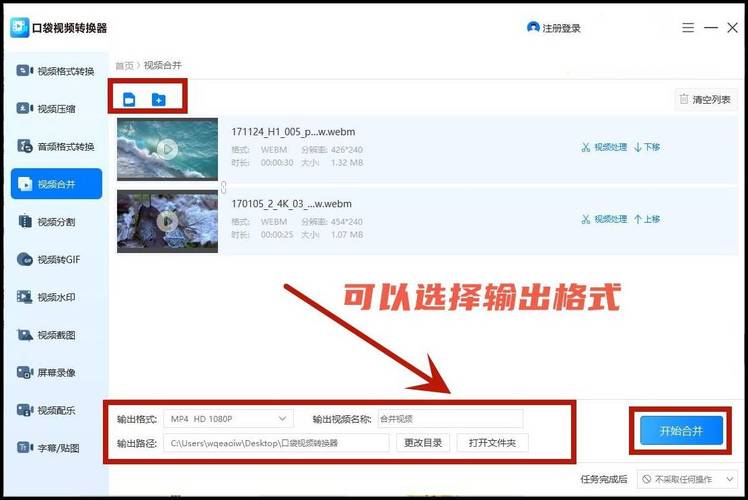Image resolution: width=748 pixels, height=500 pixels.
Task: Click 视频处理 for 170105_2_4K_03 video
Action: [604, 219]
